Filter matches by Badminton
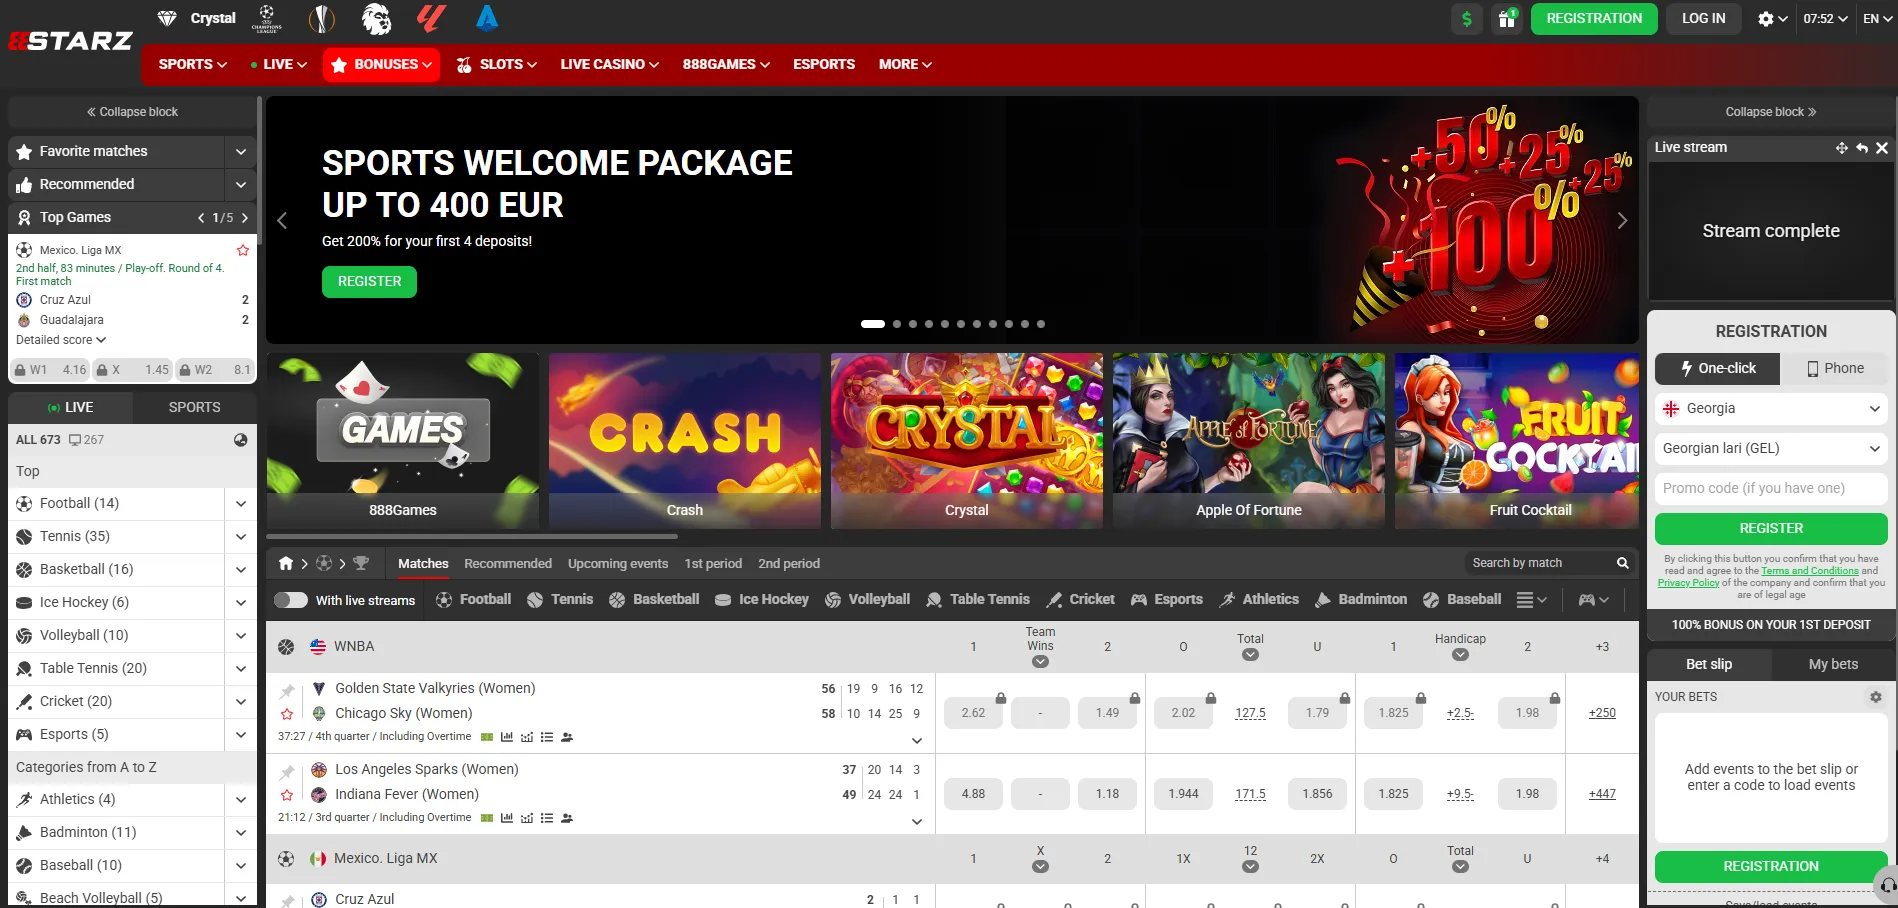The height and width of the screenshot is (908, 1898). [x=1361, y=599]
